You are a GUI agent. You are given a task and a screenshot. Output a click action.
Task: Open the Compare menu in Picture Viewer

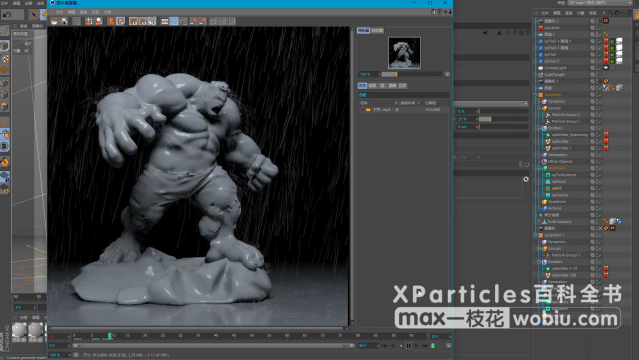click(x=95, y=12)
